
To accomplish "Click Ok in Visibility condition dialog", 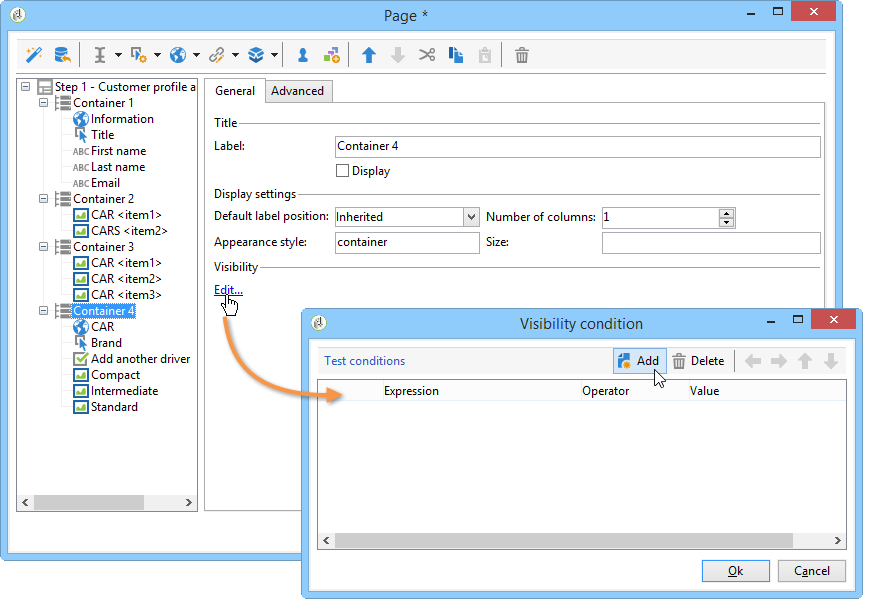I will coord(735,571).
